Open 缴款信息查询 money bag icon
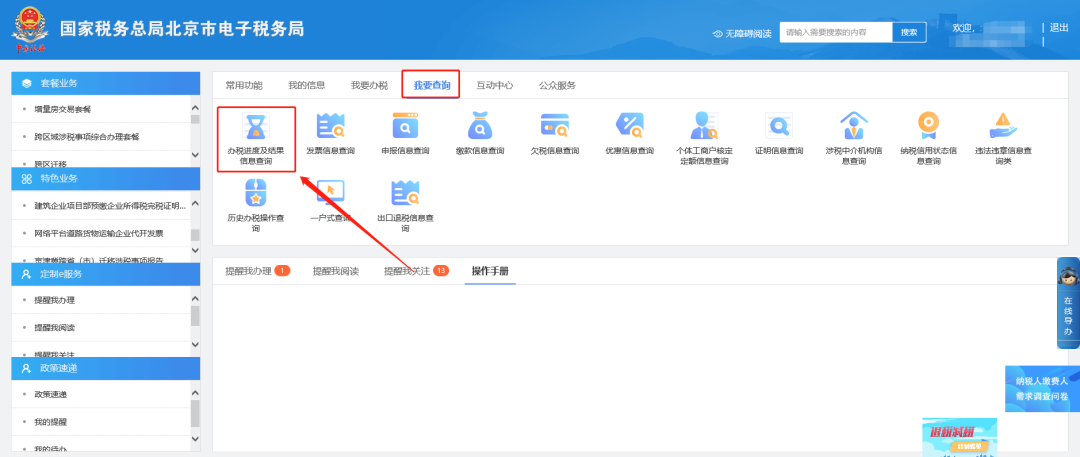The image size is (1080, 457). coord(479,125)
